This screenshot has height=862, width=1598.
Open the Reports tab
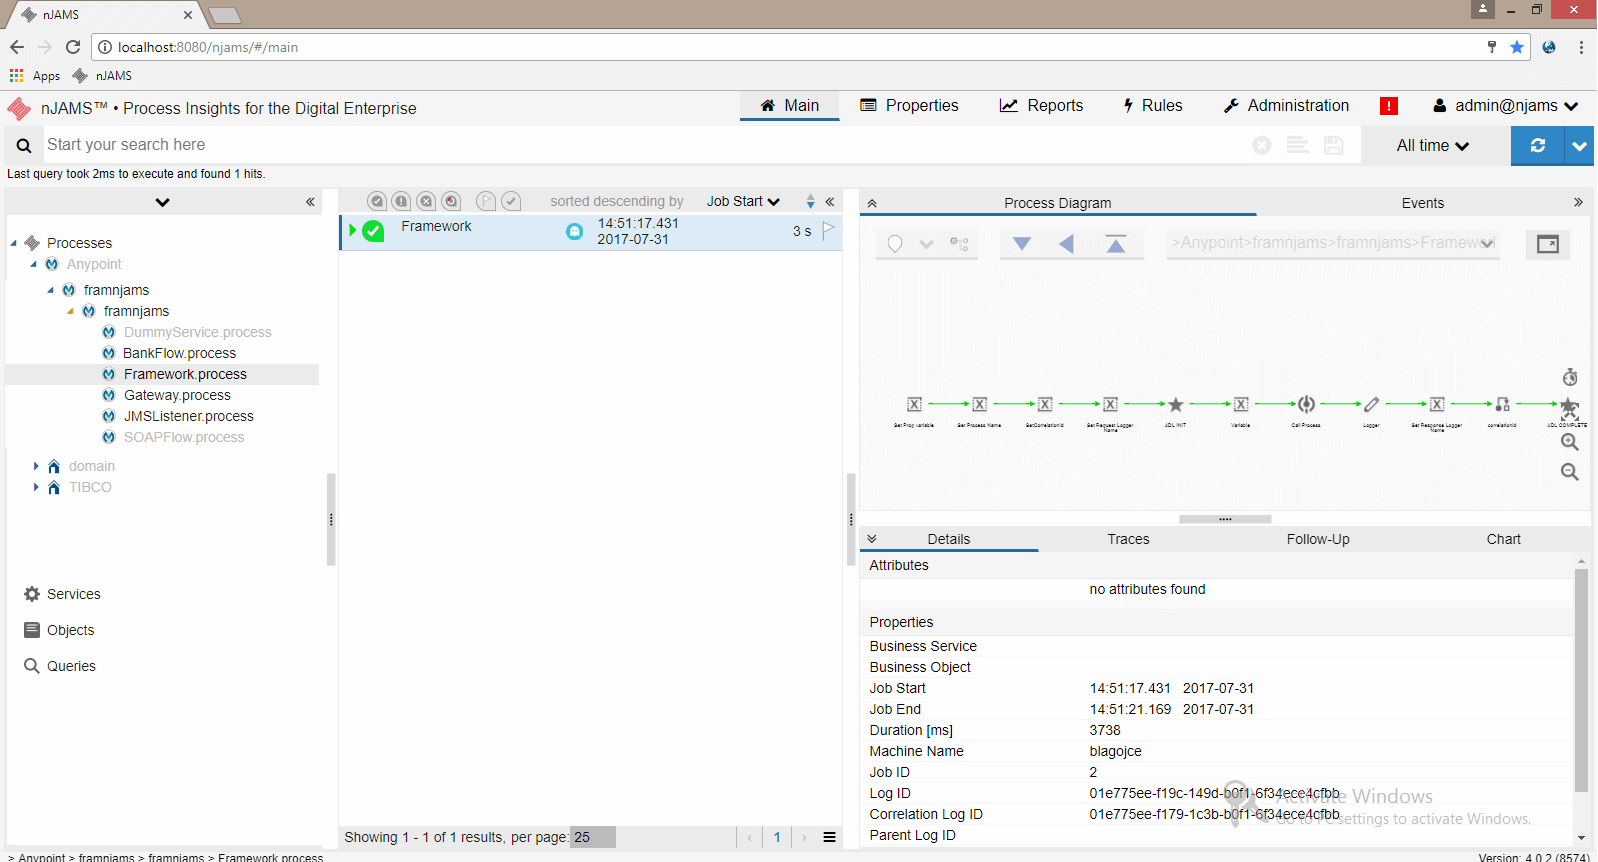point(1041,106)
